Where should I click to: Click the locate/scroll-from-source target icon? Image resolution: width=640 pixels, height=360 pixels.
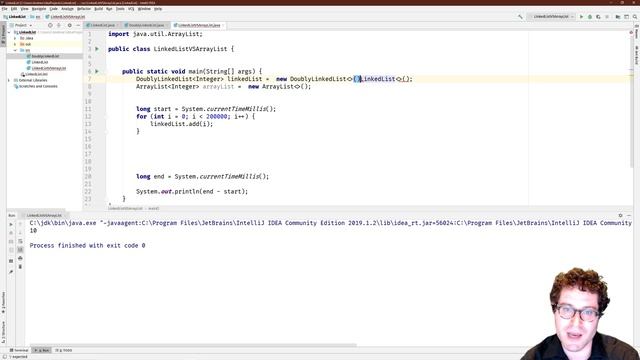point(50,25)
